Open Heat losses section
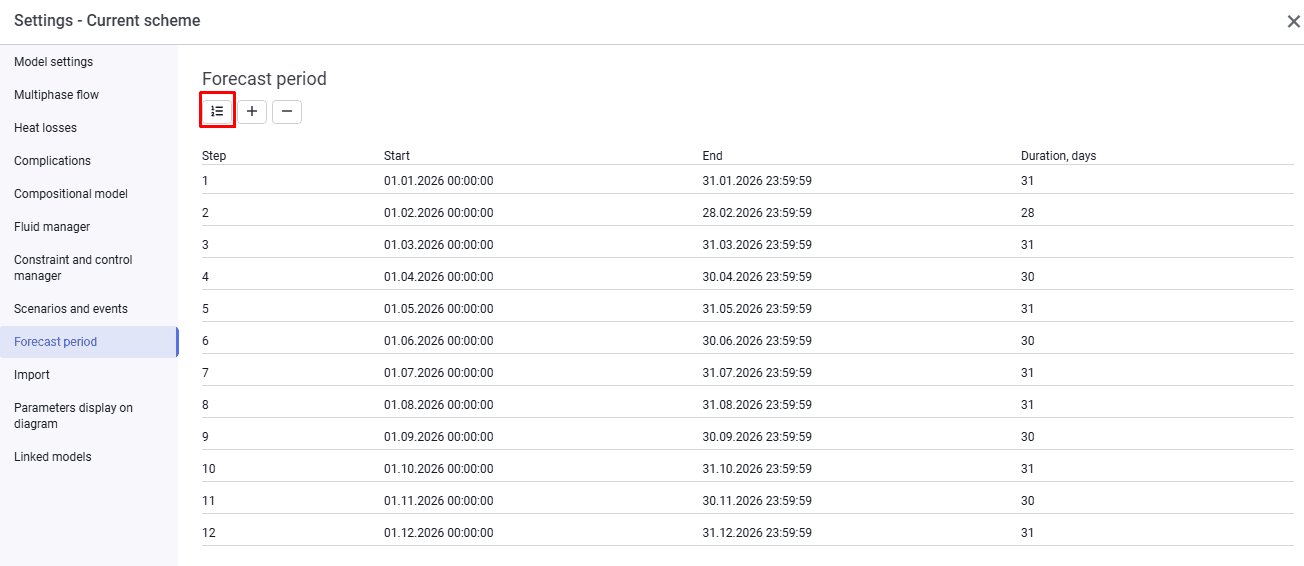 46,128
